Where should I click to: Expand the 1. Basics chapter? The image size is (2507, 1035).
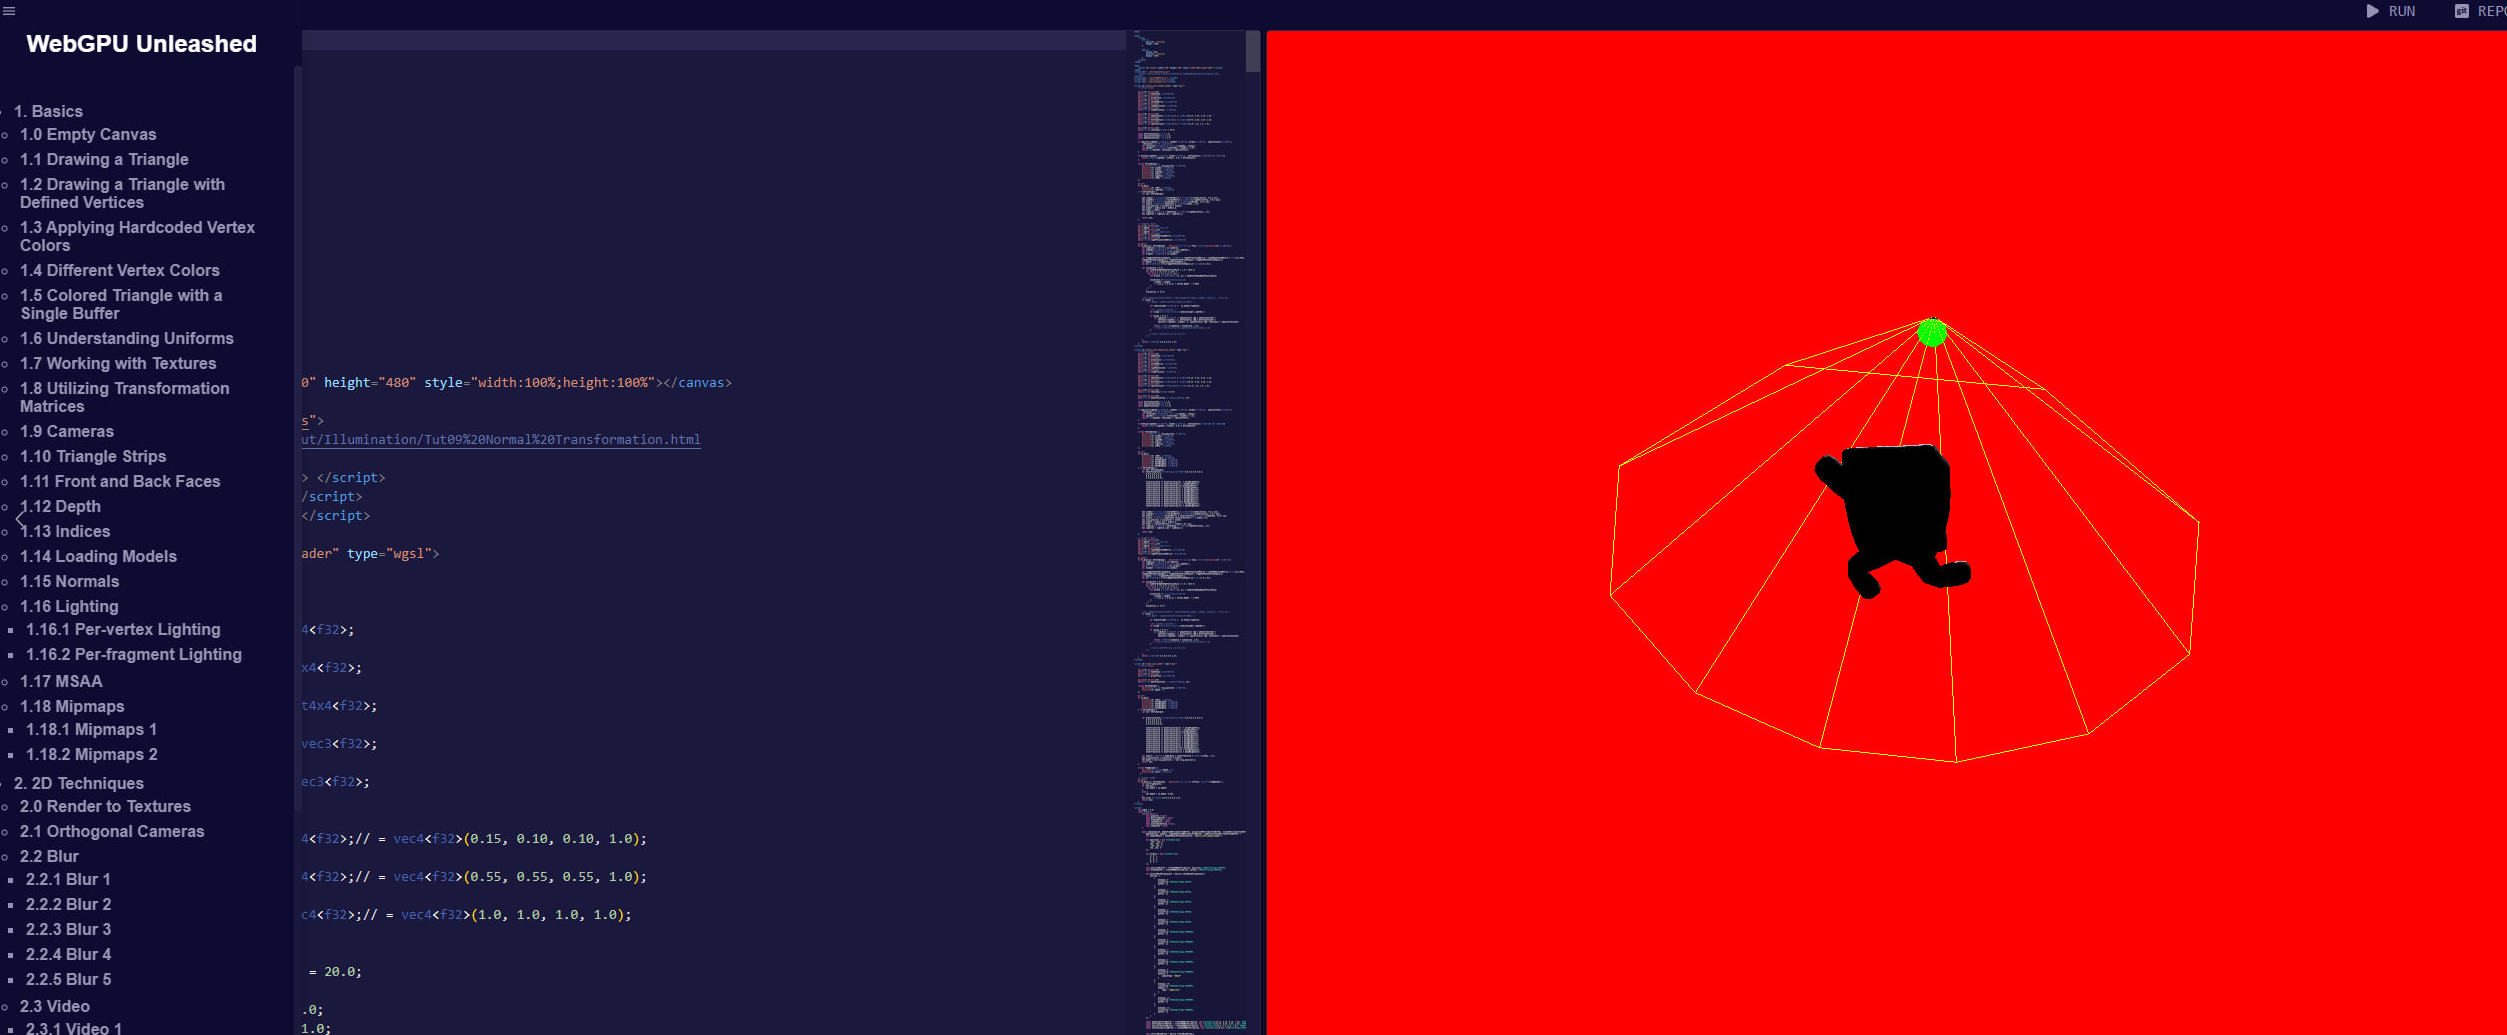48,111
